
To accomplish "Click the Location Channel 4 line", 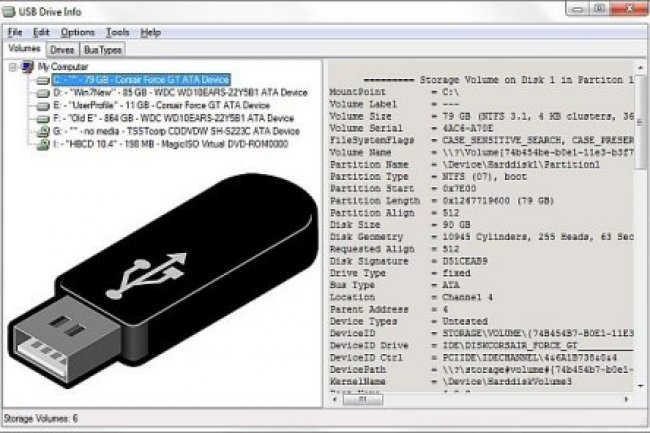I will click(x=411, y=298).
